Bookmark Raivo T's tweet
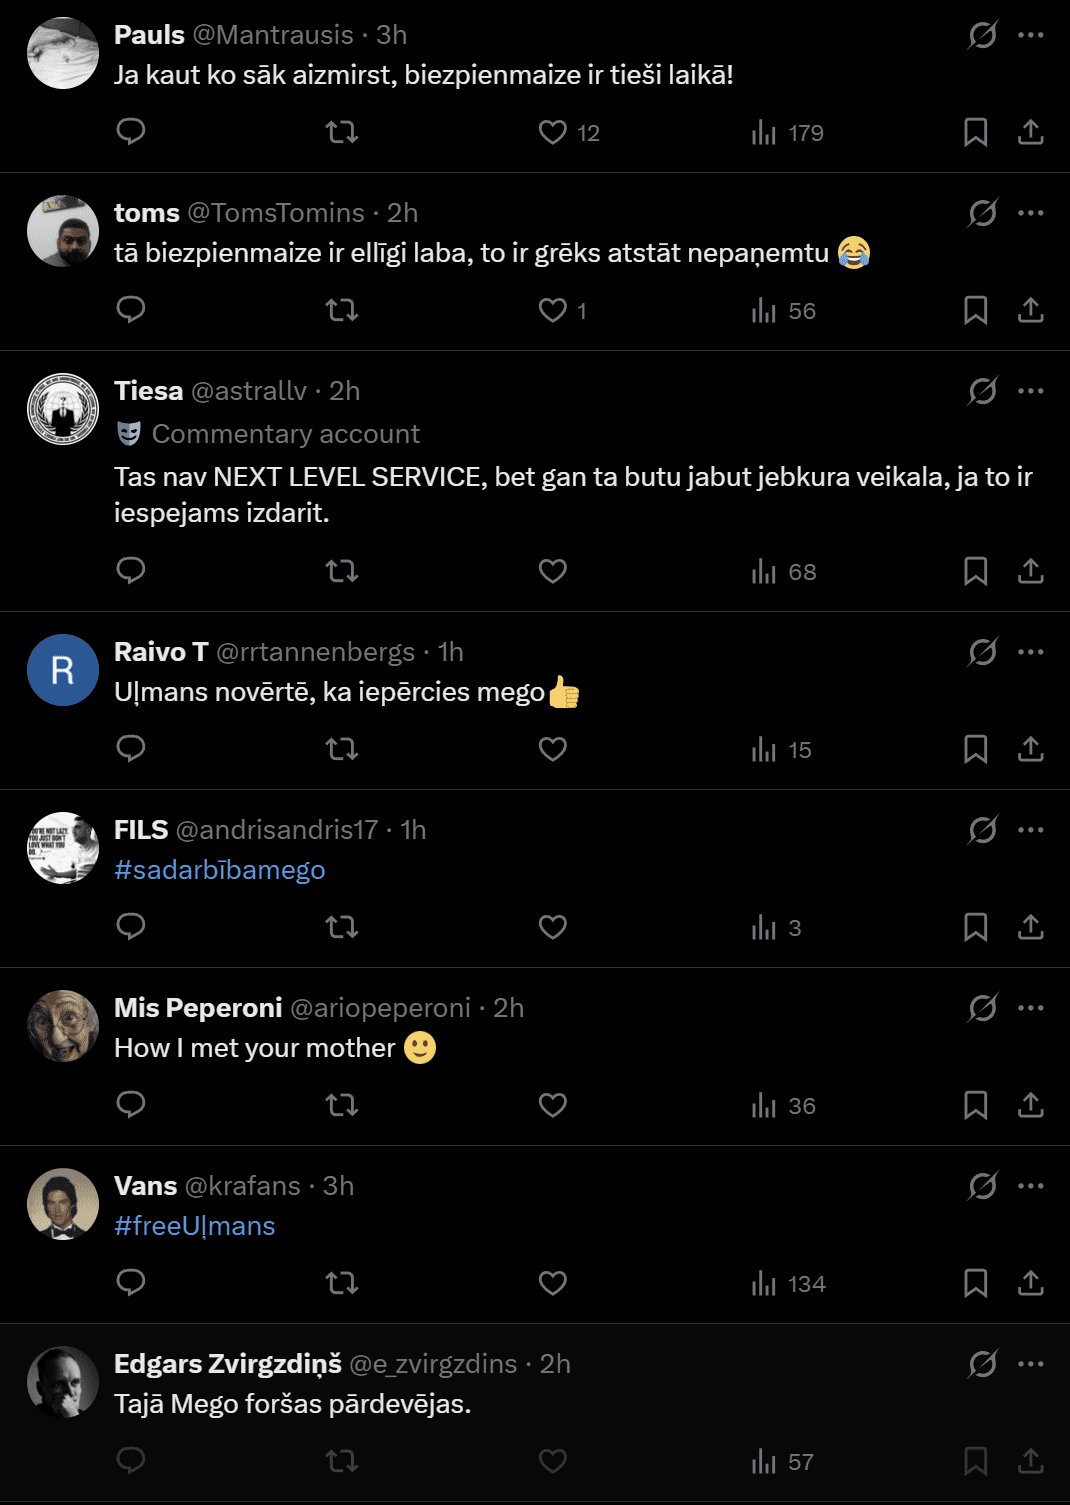 pyautogui.click(x=975, y=749)
